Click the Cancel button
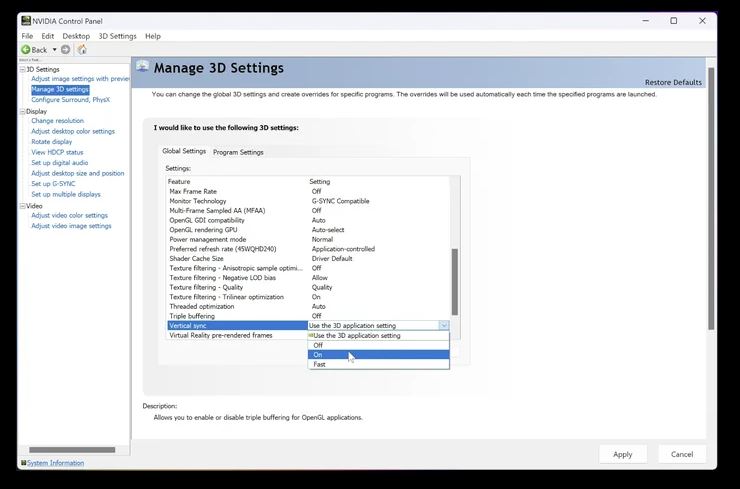 682,454
